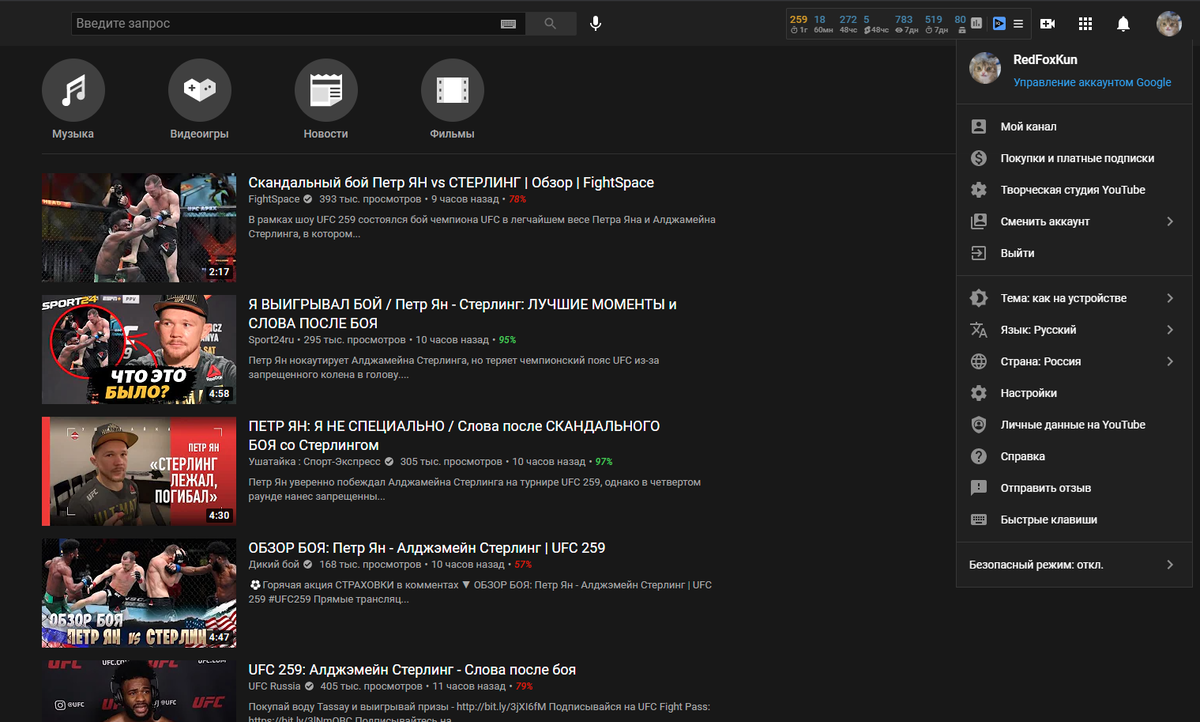The width and height of the screenshot is (1200, 722).
Task: Click the Творческая студия gear icon
Action: 979,190
